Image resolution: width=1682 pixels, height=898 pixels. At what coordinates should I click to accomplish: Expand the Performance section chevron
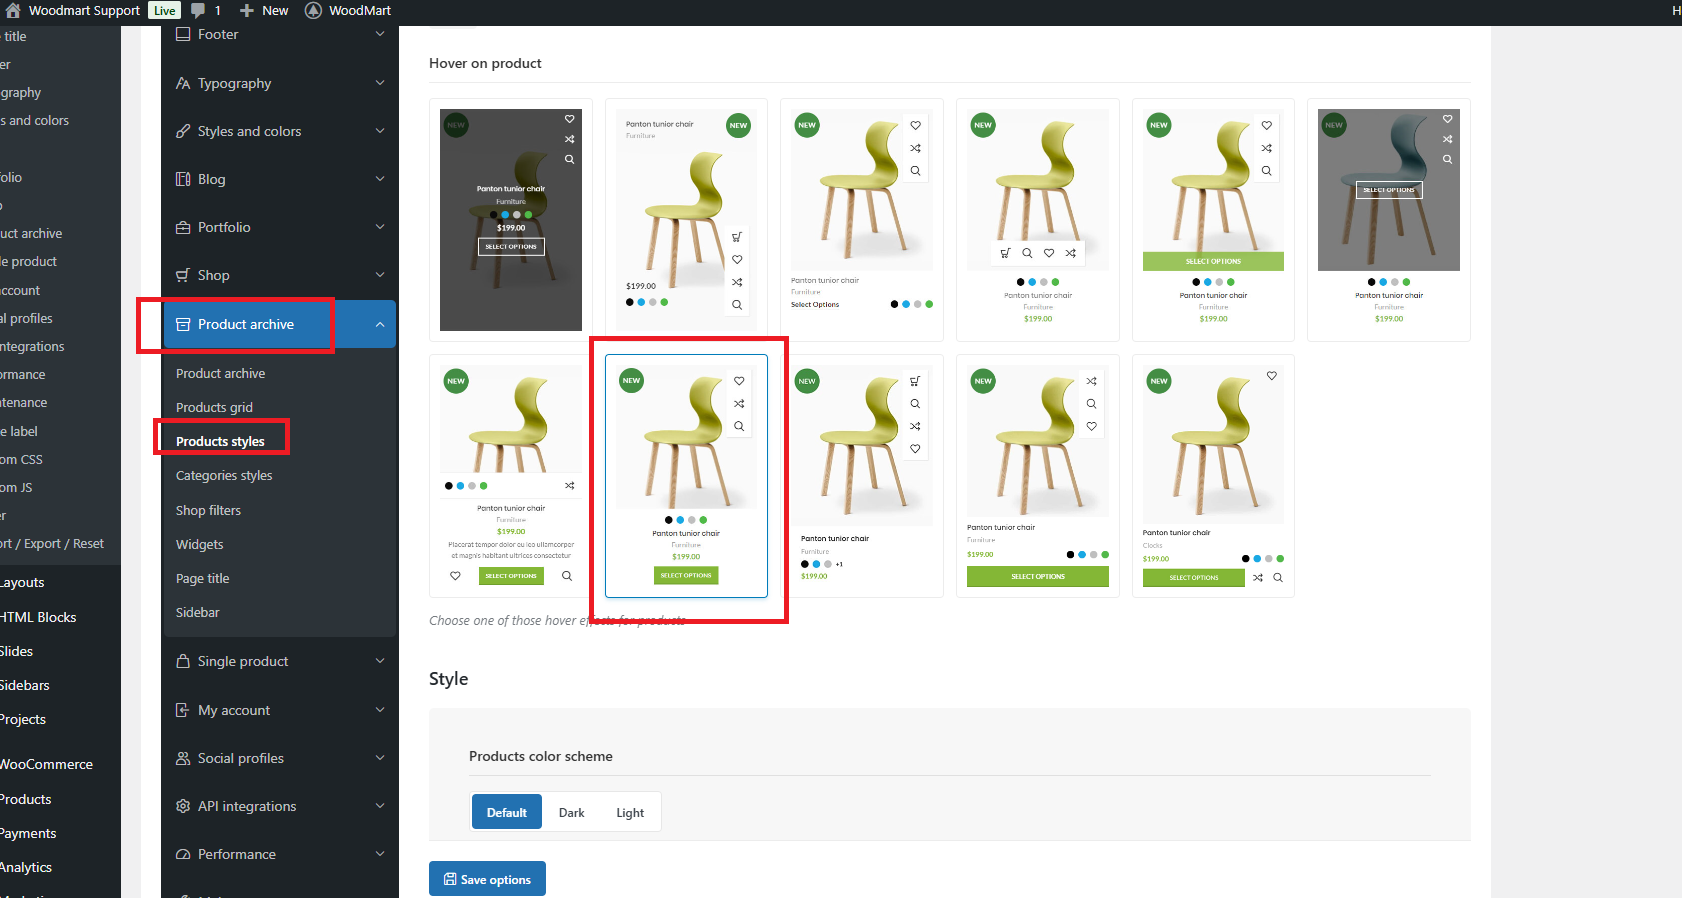380,854
